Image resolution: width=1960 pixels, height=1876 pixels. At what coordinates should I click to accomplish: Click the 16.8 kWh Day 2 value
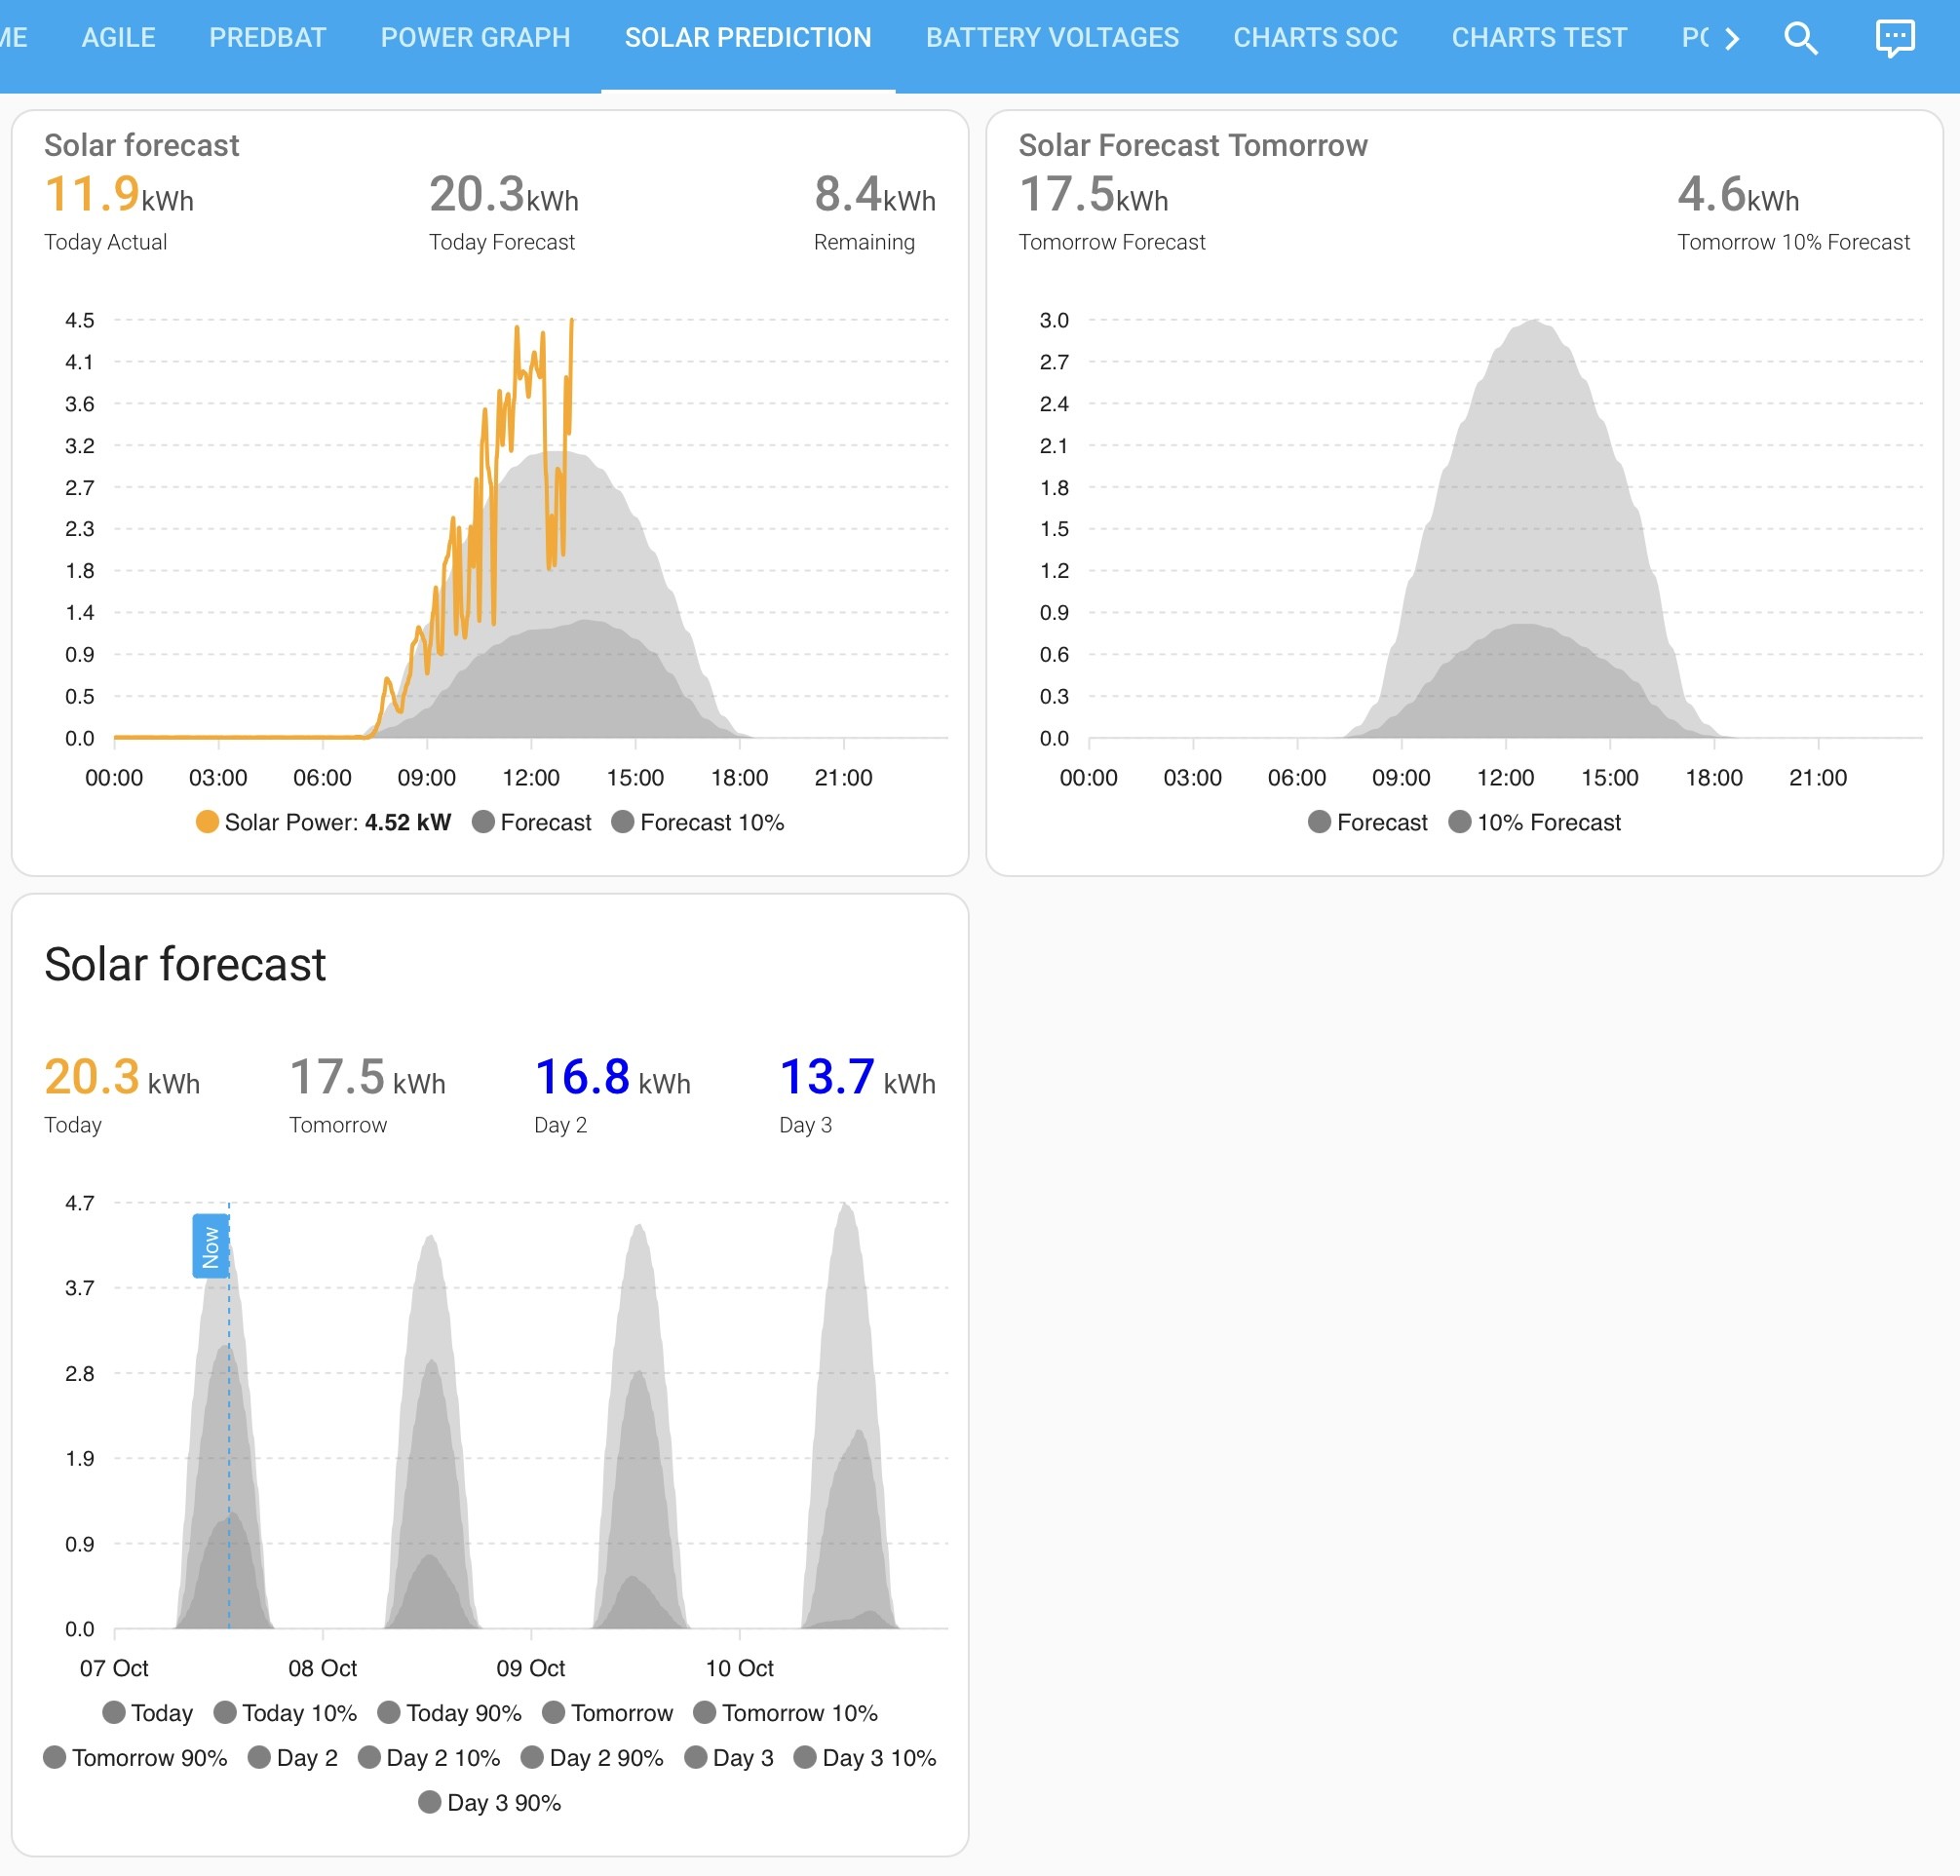pos(613,1078)
